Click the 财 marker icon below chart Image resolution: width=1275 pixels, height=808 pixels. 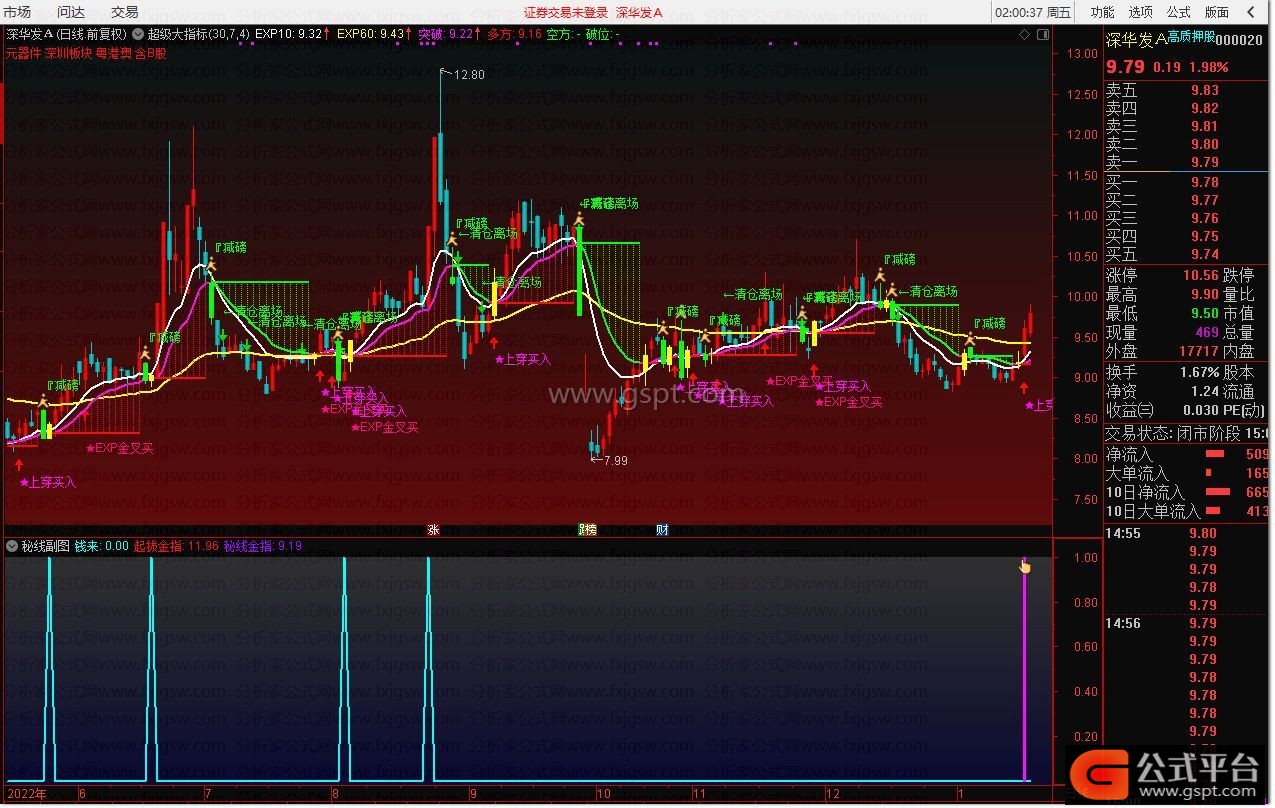[x=662, y=530]
